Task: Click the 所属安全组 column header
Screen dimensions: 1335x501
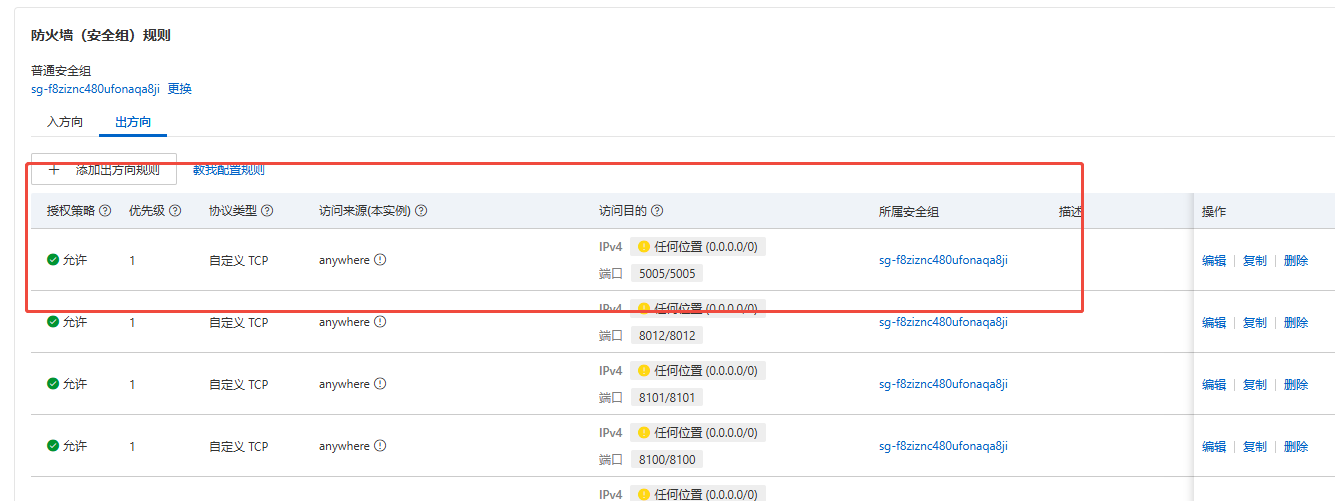Action: pyautogui.click(x=909, y=211)
